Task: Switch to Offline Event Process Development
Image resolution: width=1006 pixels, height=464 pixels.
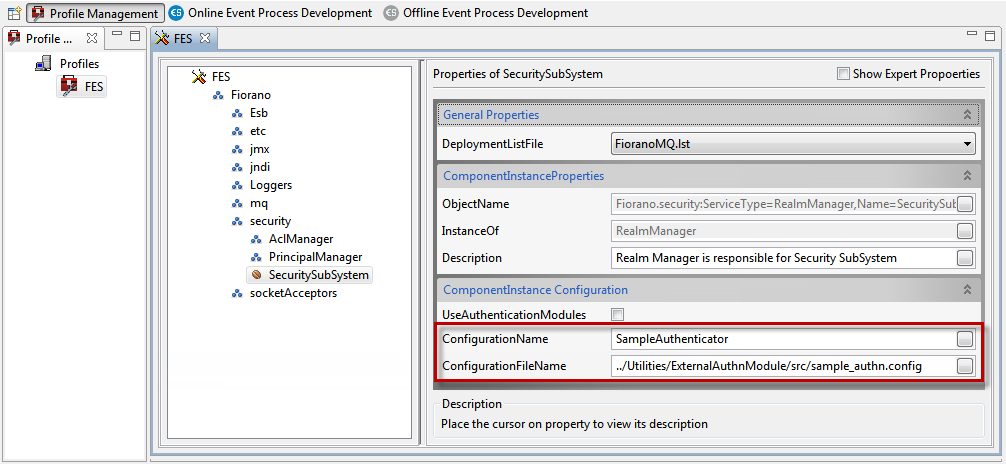Action: [485, 13]
